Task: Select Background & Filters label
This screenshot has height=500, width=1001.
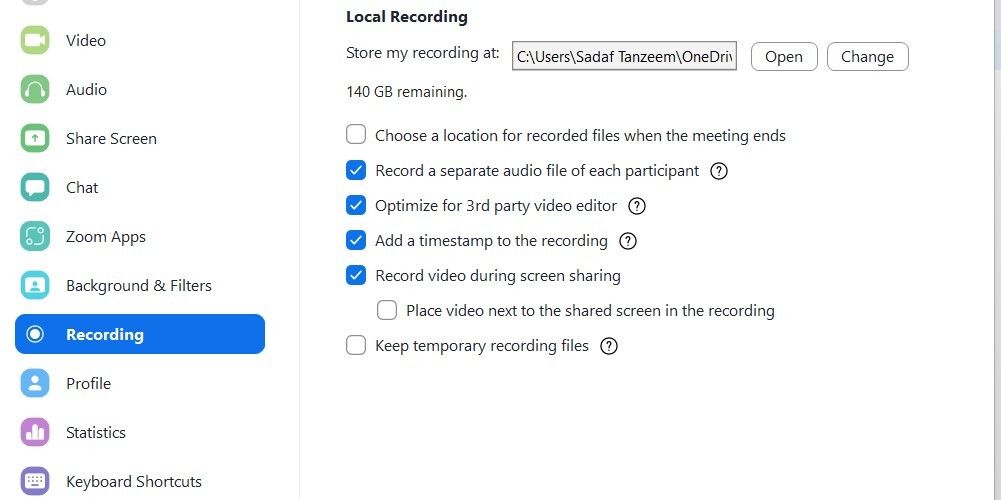Action: click(139, 285)
